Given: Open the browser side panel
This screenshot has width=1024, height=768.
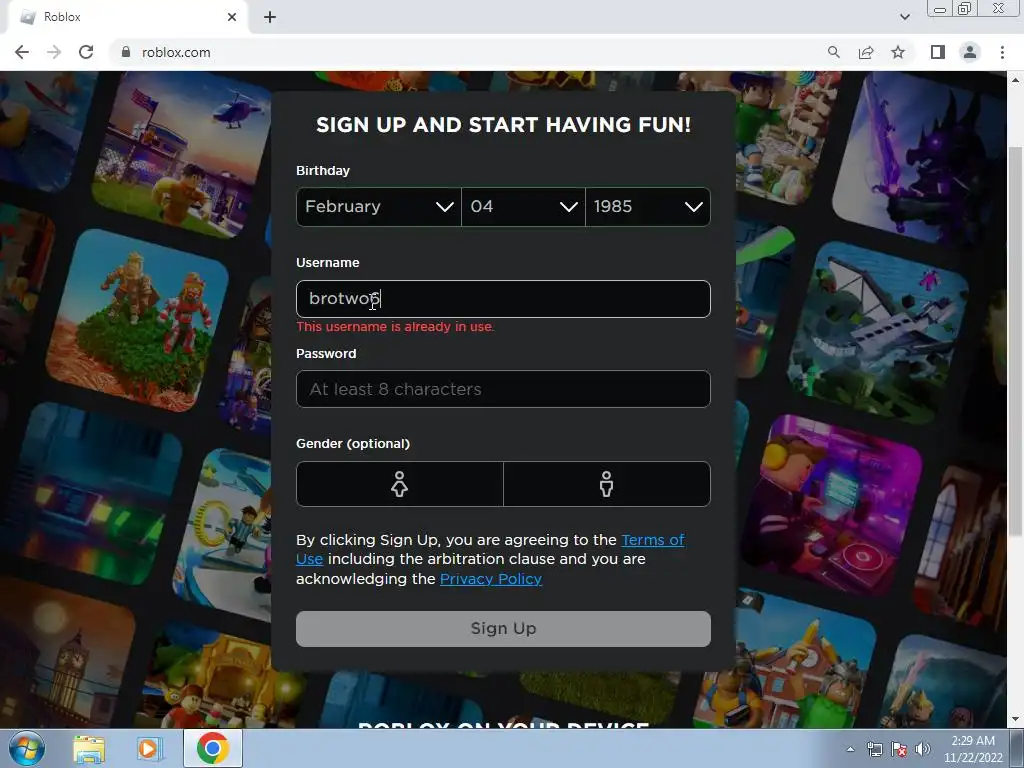Looking at the screenshot, I should (x=938, y=52).
